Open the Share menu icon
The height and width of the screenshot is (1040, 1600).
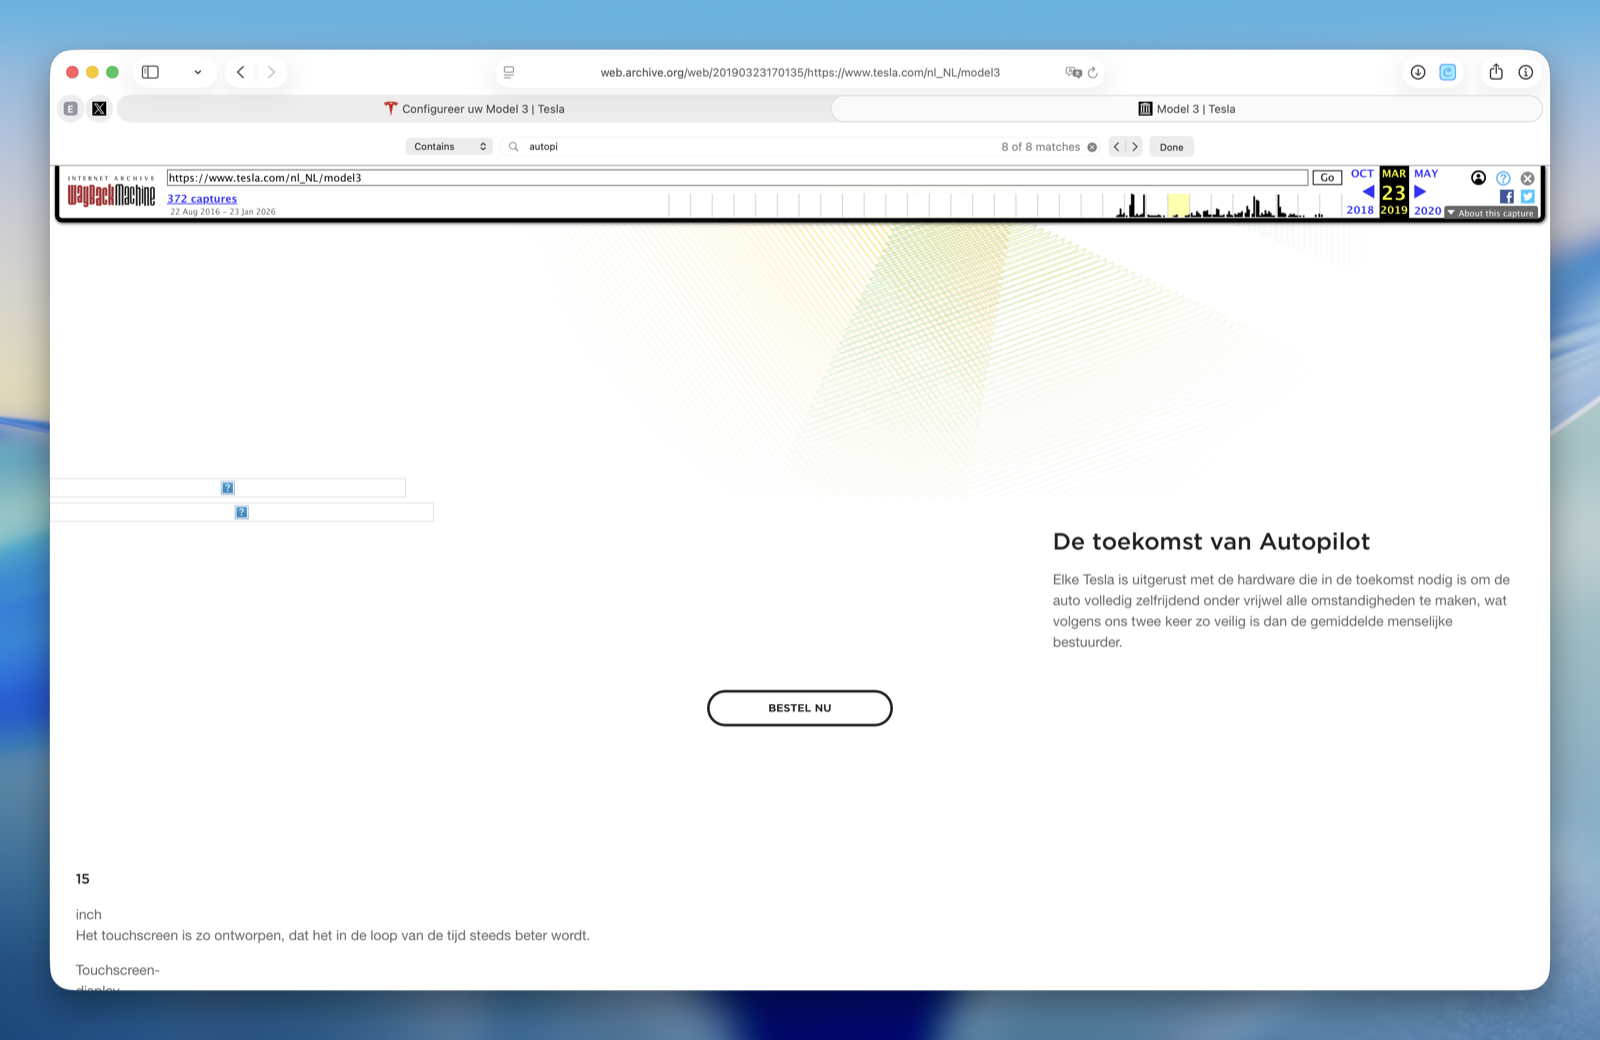(x=1496, y=72)
